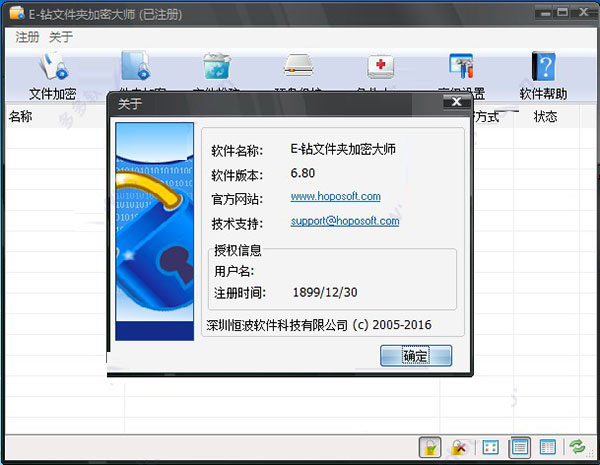The image size is (600, 465).
Task: Click the padlock with red X icon
Action: 458,447
